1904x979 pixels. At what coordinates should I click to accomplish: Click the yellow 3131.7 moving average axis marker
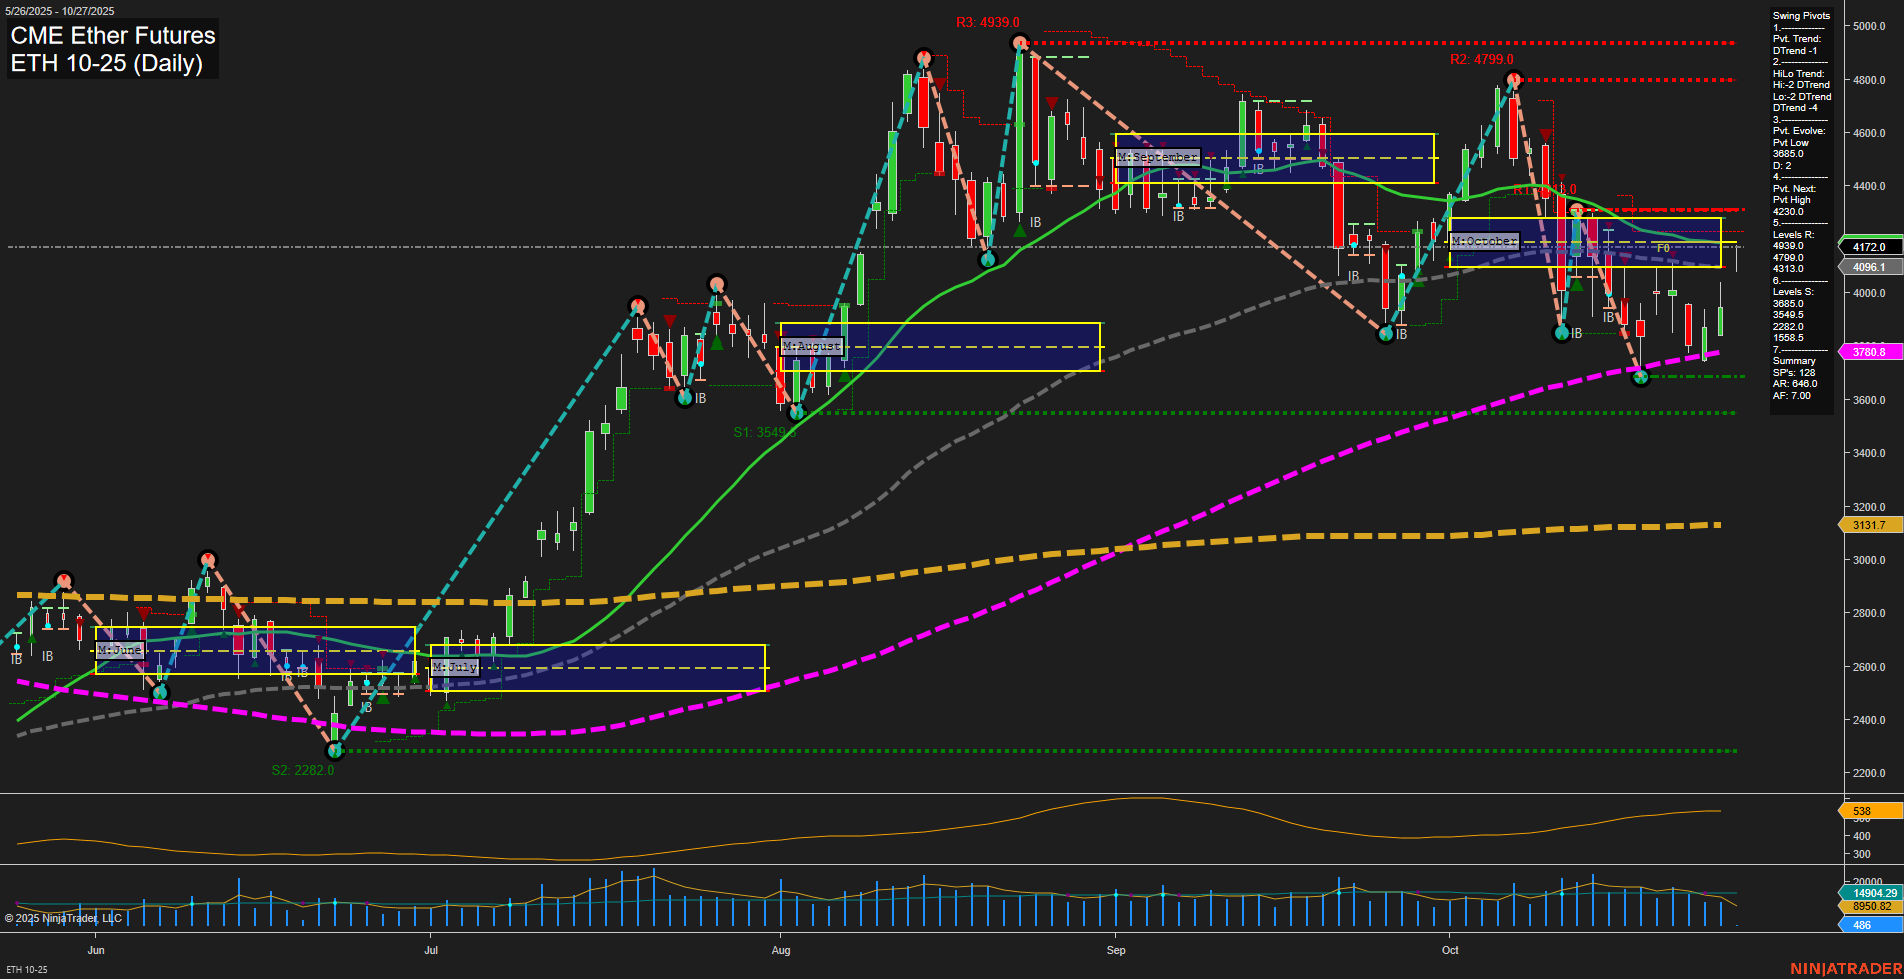click(x=1866, y=524)
